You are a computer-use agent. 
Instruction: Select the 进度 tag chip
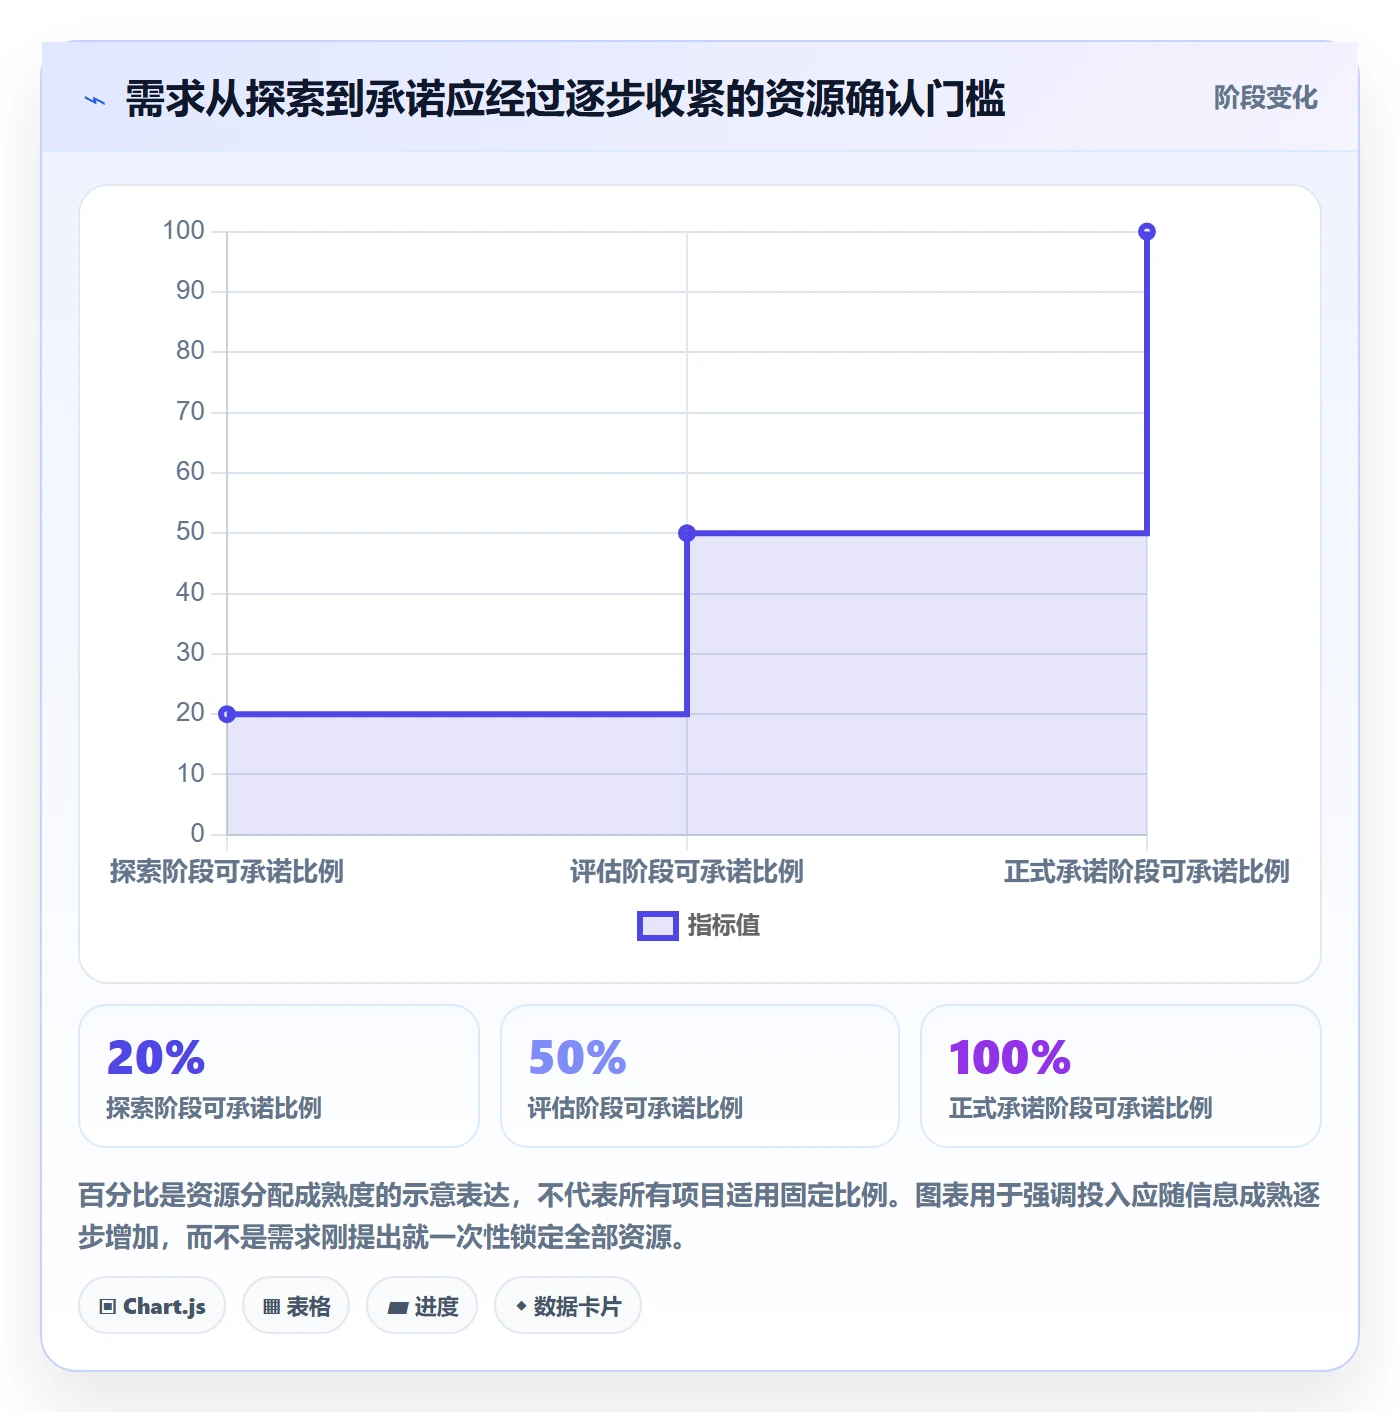click(422, 1305)
